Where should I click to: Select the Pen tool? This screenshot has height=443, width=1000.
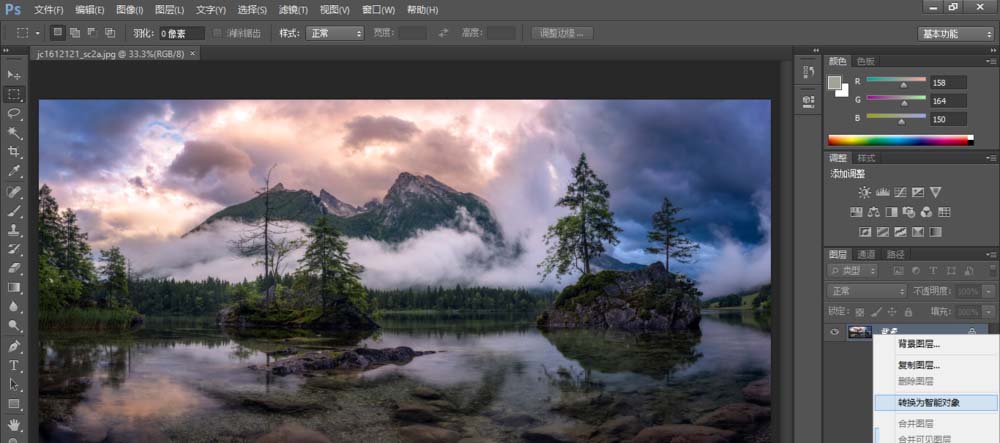click(x=14, y=346)
